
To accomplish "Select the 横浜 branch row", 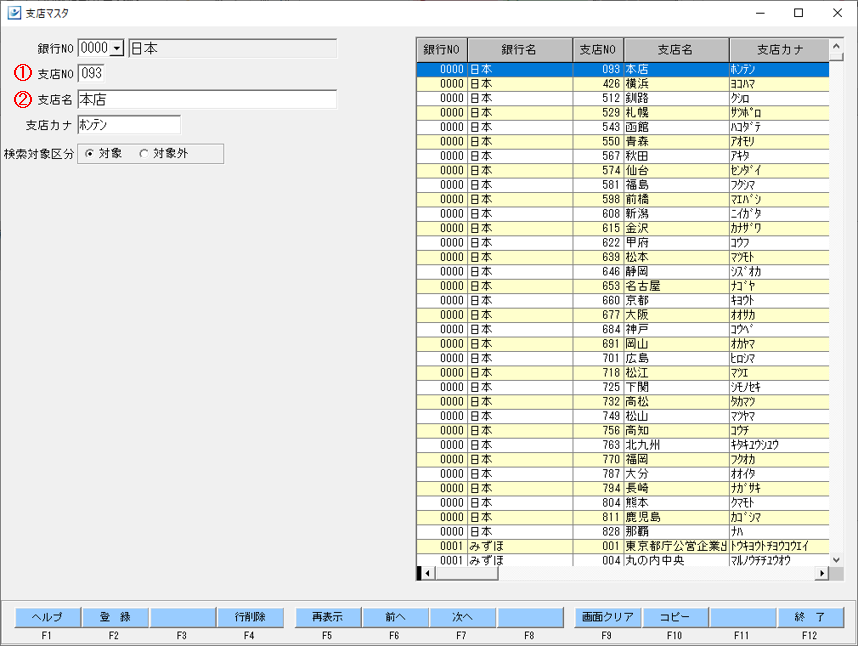I will click(623, 84).
